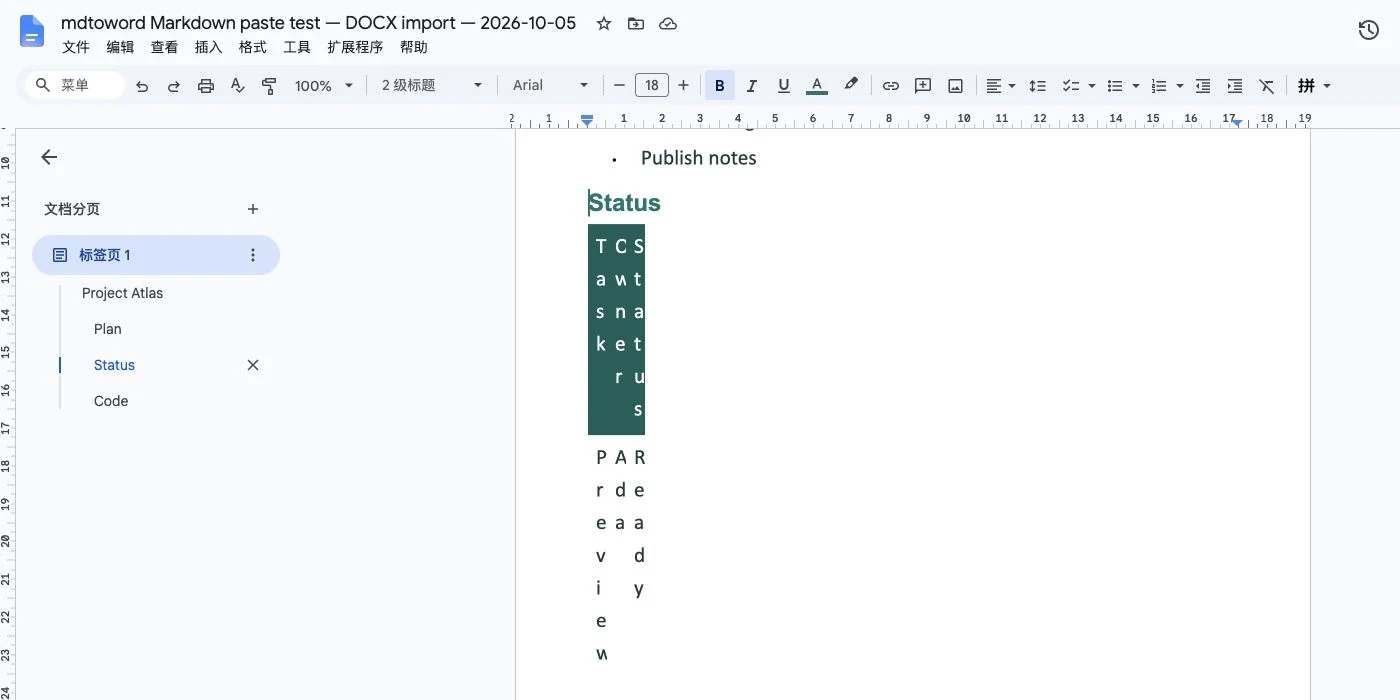Move document to a folder
Screen dimensions: 1400x700
point(636,24)
